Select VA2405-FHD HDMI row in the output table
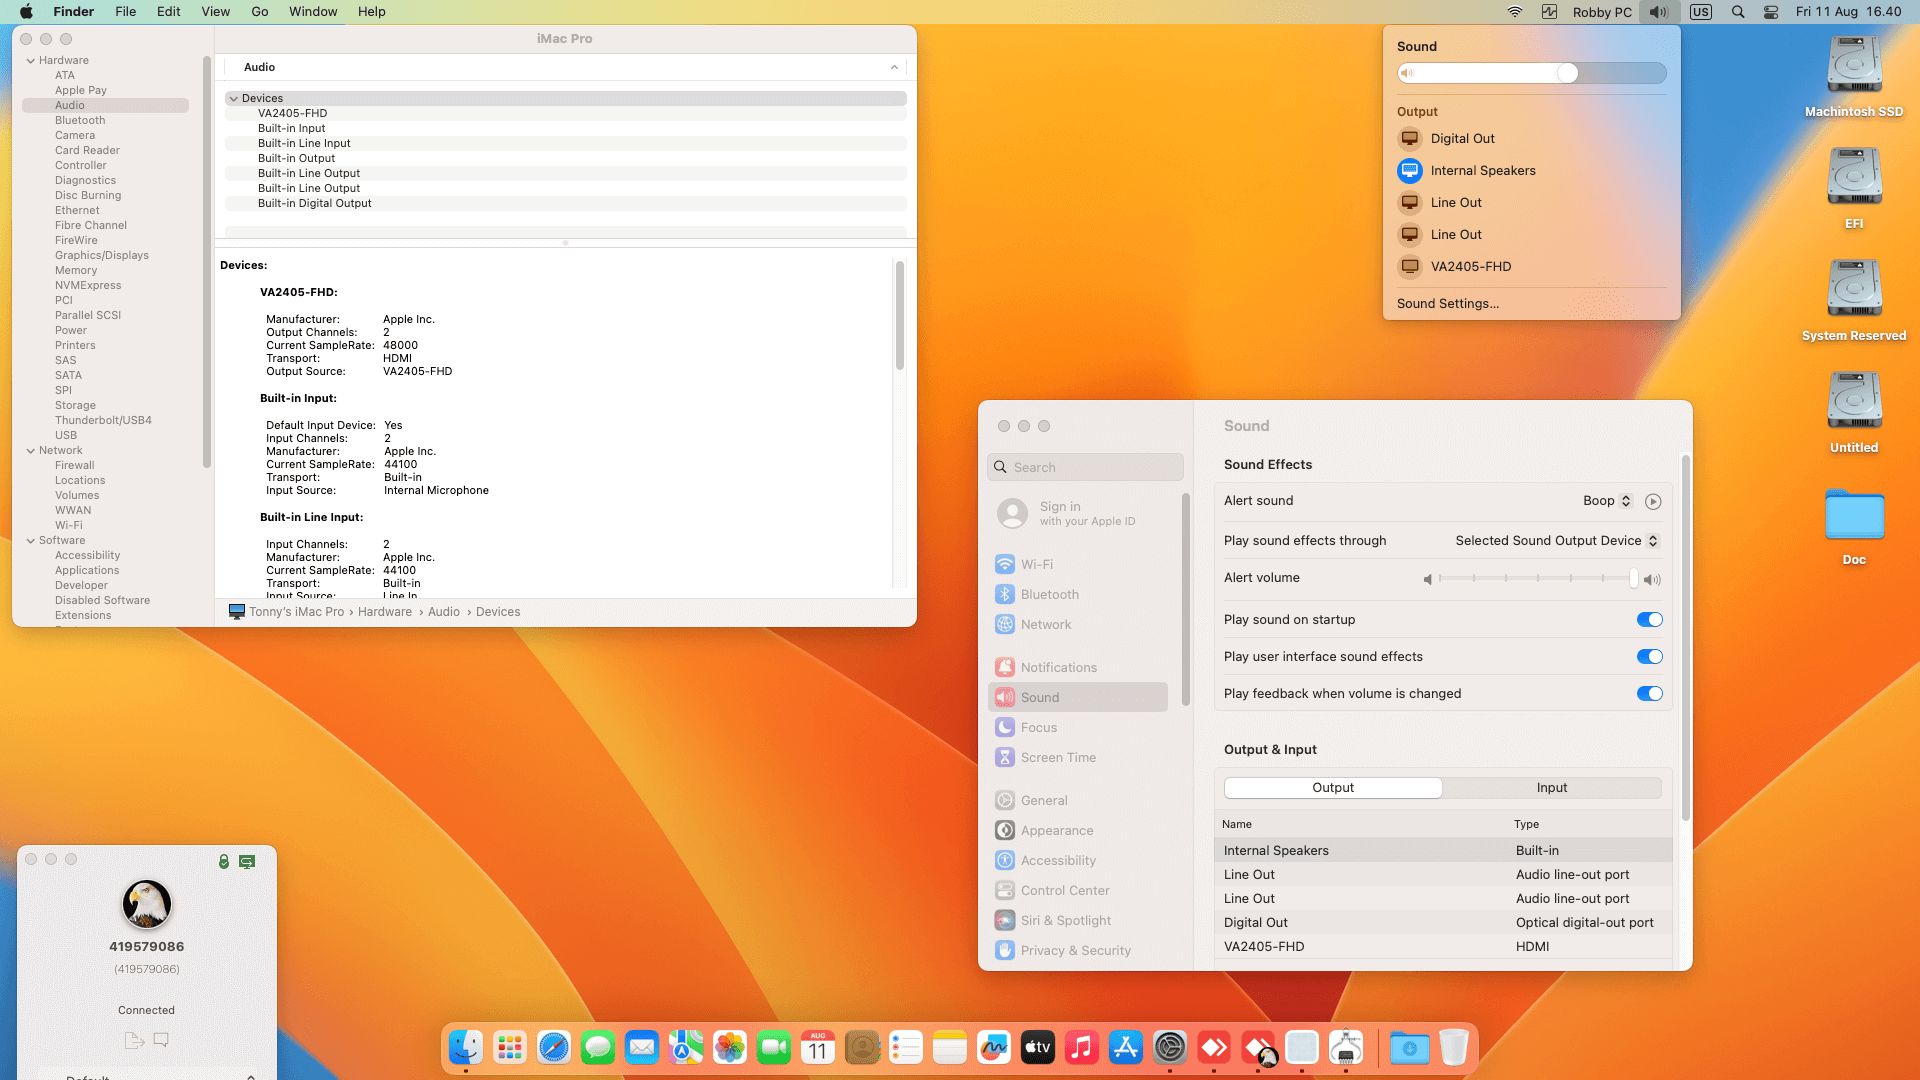The height and width of the screenshot is (1080, 1920). click(1443, 947)
